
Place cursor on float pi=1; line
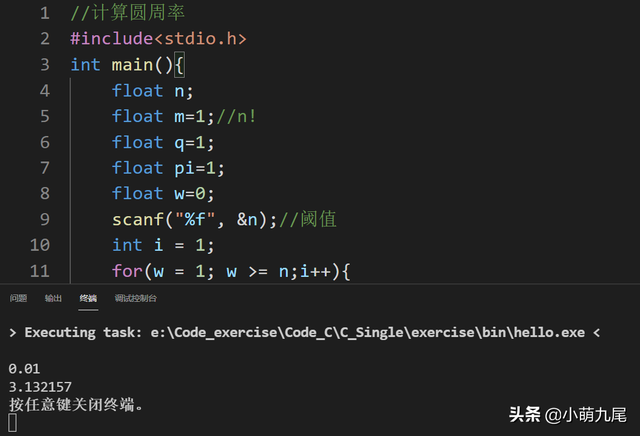pyautogui.click(x=165, y=167)
